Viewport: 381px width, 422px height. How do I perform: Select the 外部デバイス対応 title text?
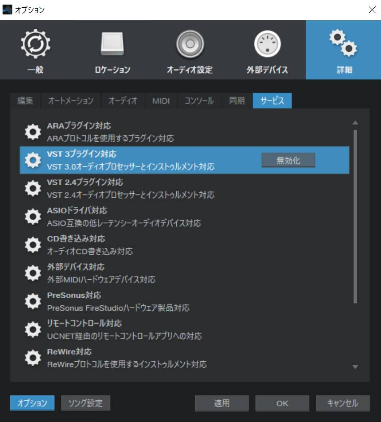click(76, 267)
